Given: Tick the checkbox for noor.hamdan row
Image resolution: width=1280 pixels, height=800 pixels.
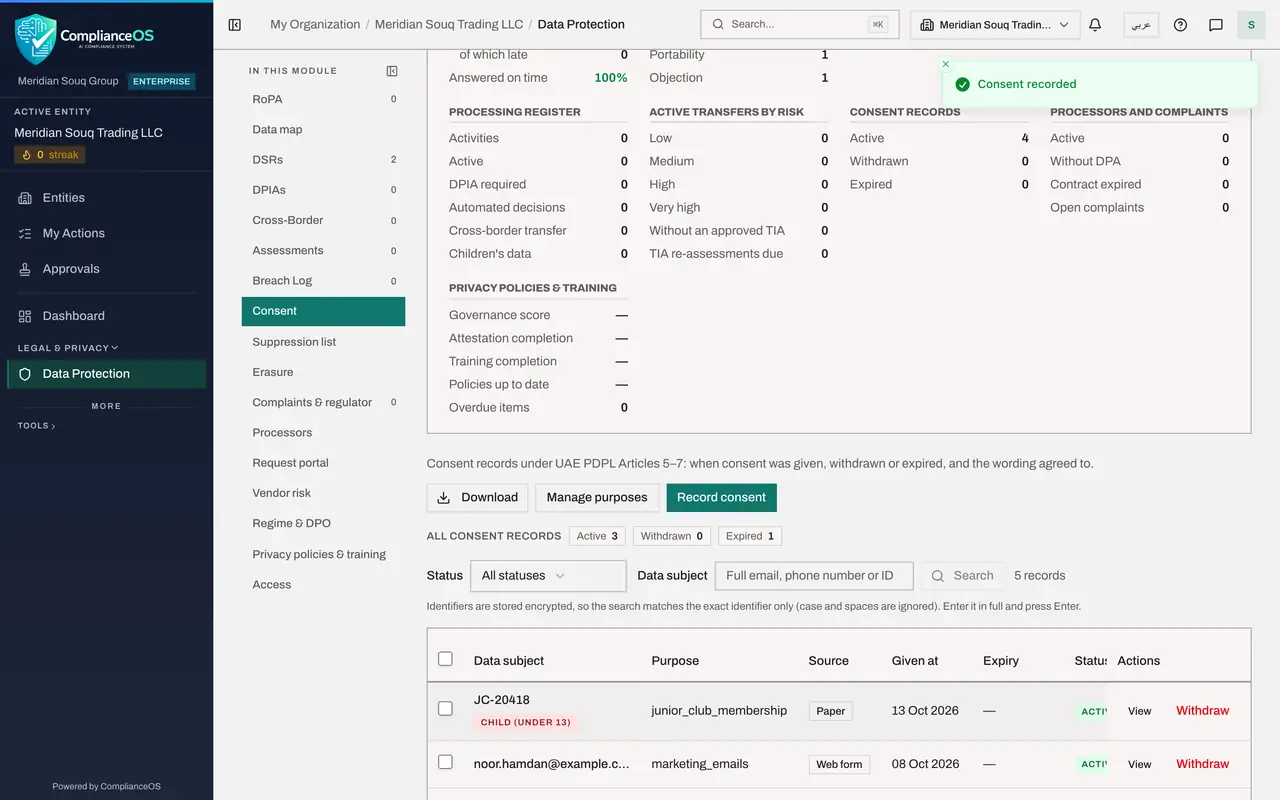Looking at the screenshot, I should [446, 762].
